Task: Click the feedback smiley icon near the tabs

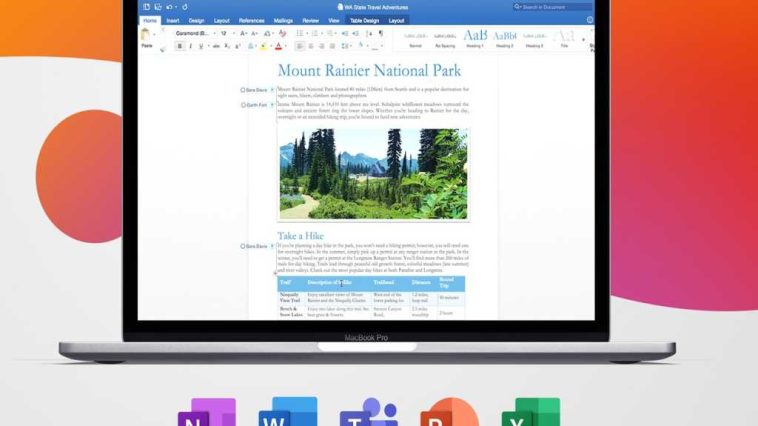Action: [x=590, y=20]
